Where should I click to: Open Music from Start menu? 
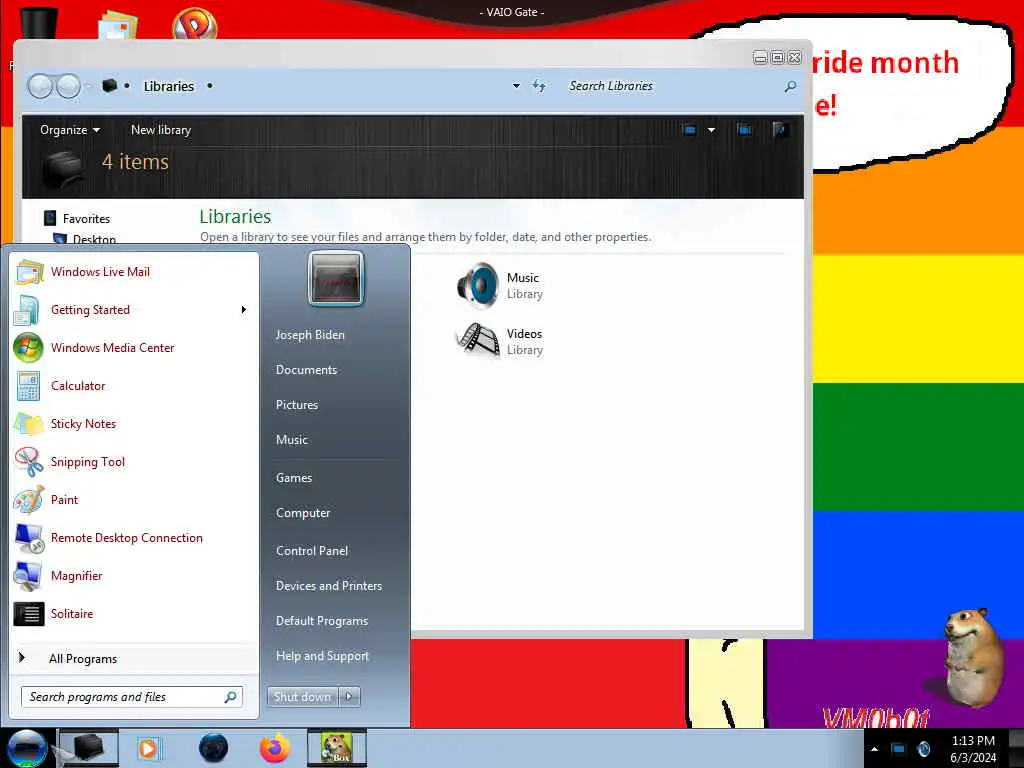291,440
